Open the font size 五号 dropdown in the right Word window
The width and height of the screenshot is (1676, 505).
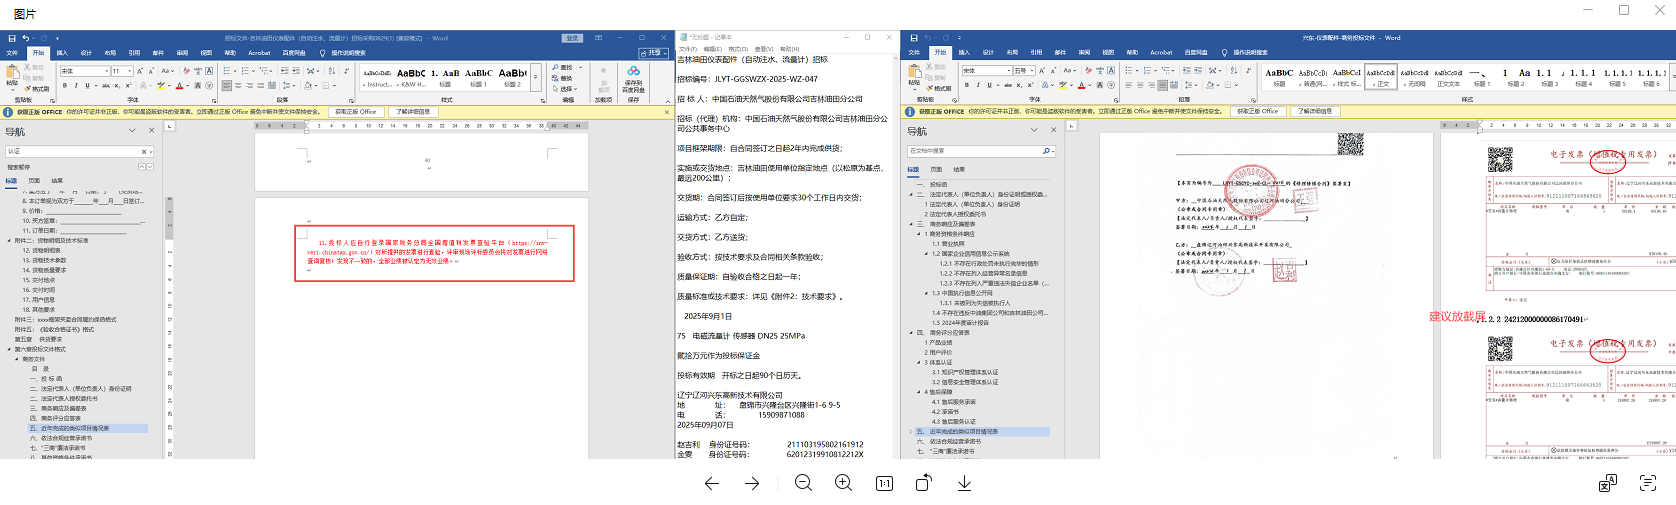pyautogui.click(x=1032, y=71)
